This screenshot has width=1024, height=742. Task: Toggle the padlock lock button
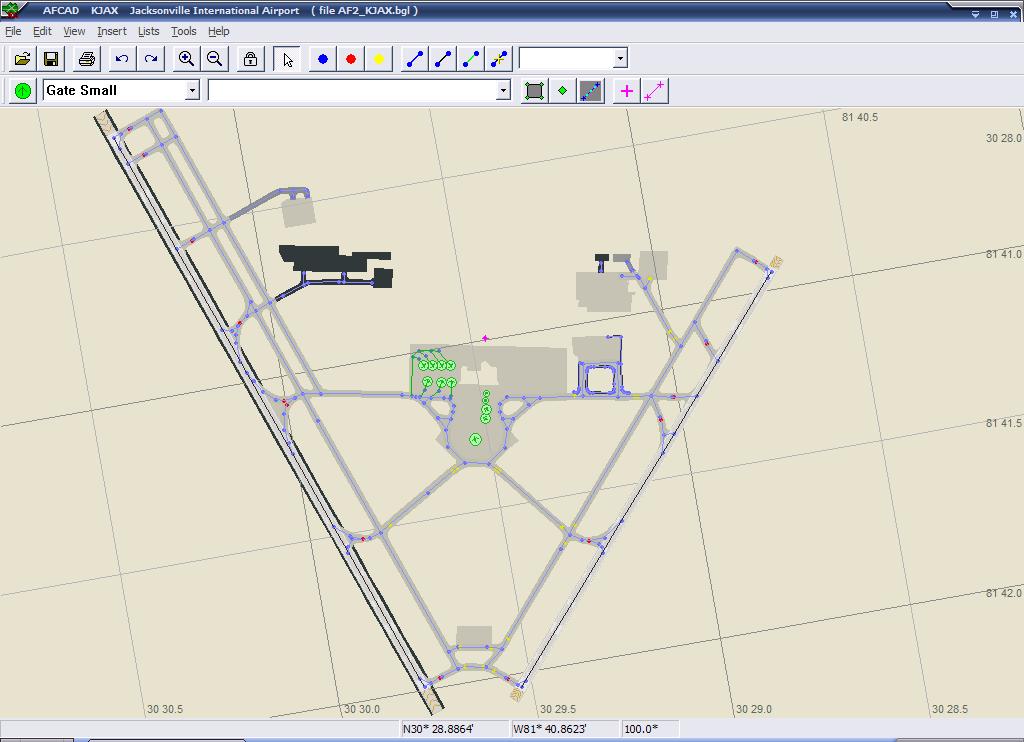click(x=250, y=59)
